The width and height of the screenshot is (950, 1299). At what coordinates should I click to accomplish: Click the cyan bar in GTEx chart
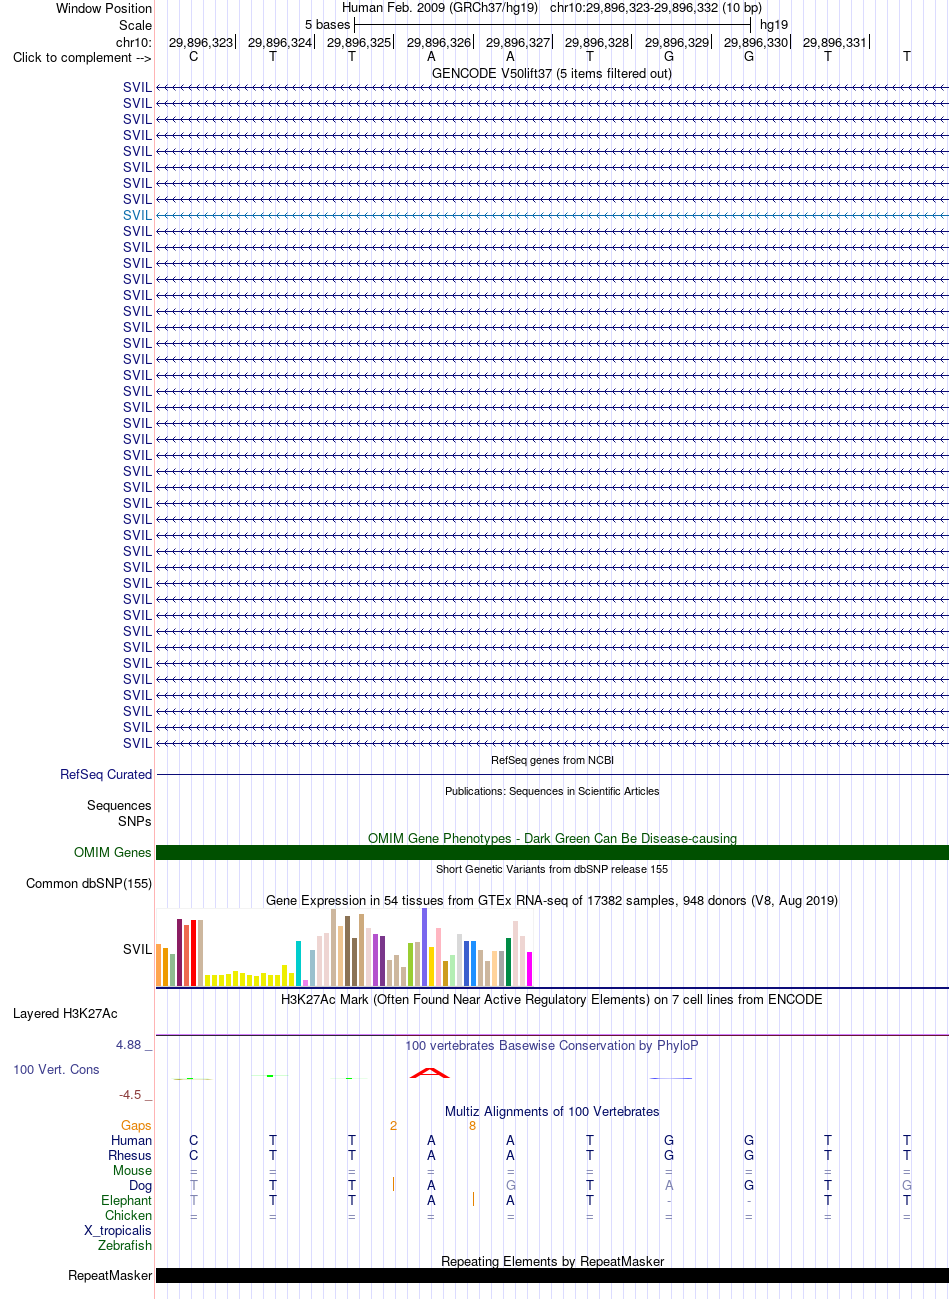tap(298, 963)
